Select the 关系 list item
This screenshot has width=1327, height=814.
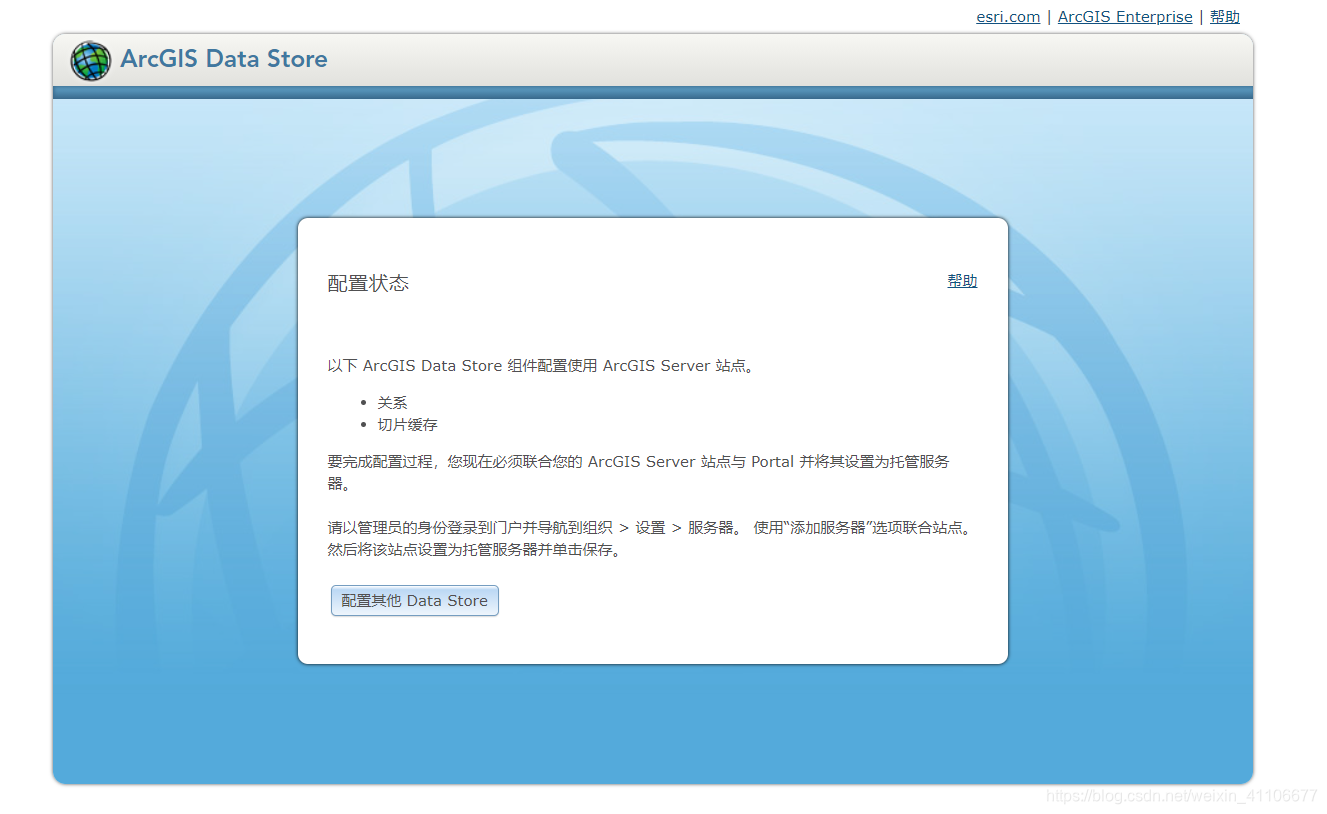(392, 403)
